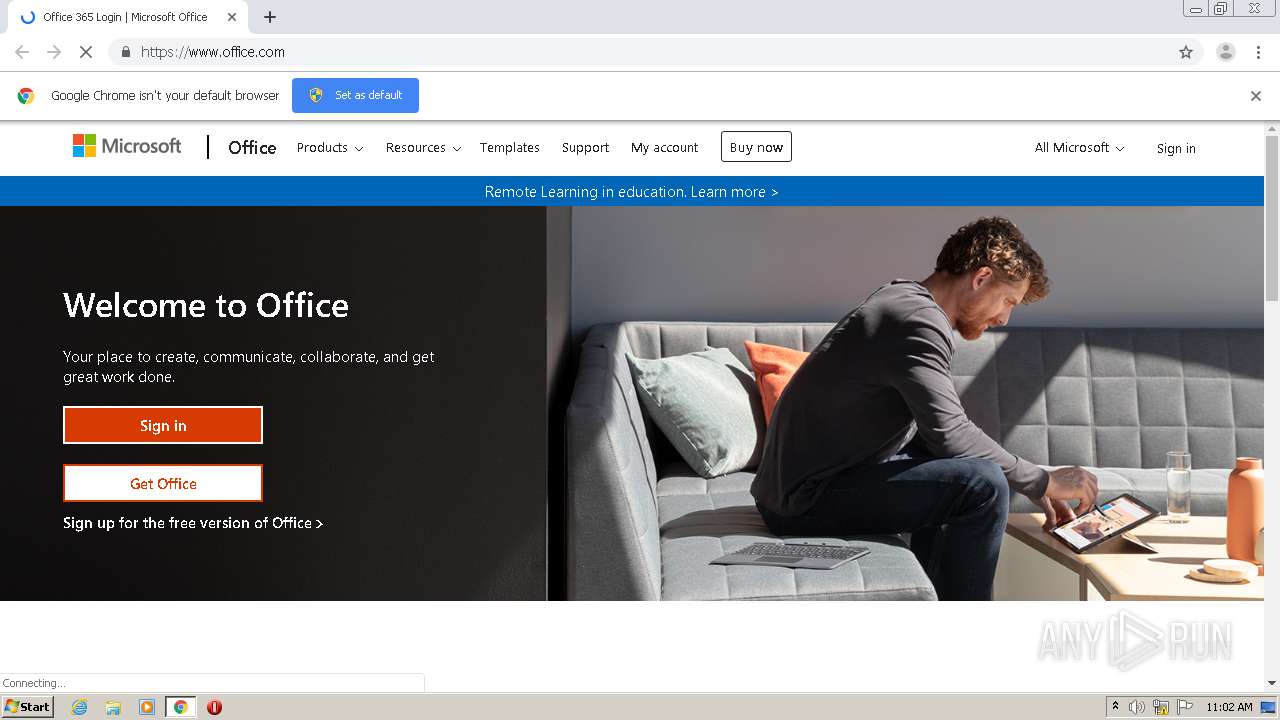
Task: Open Remote Learning in education banner link
Action: point(631,192)
